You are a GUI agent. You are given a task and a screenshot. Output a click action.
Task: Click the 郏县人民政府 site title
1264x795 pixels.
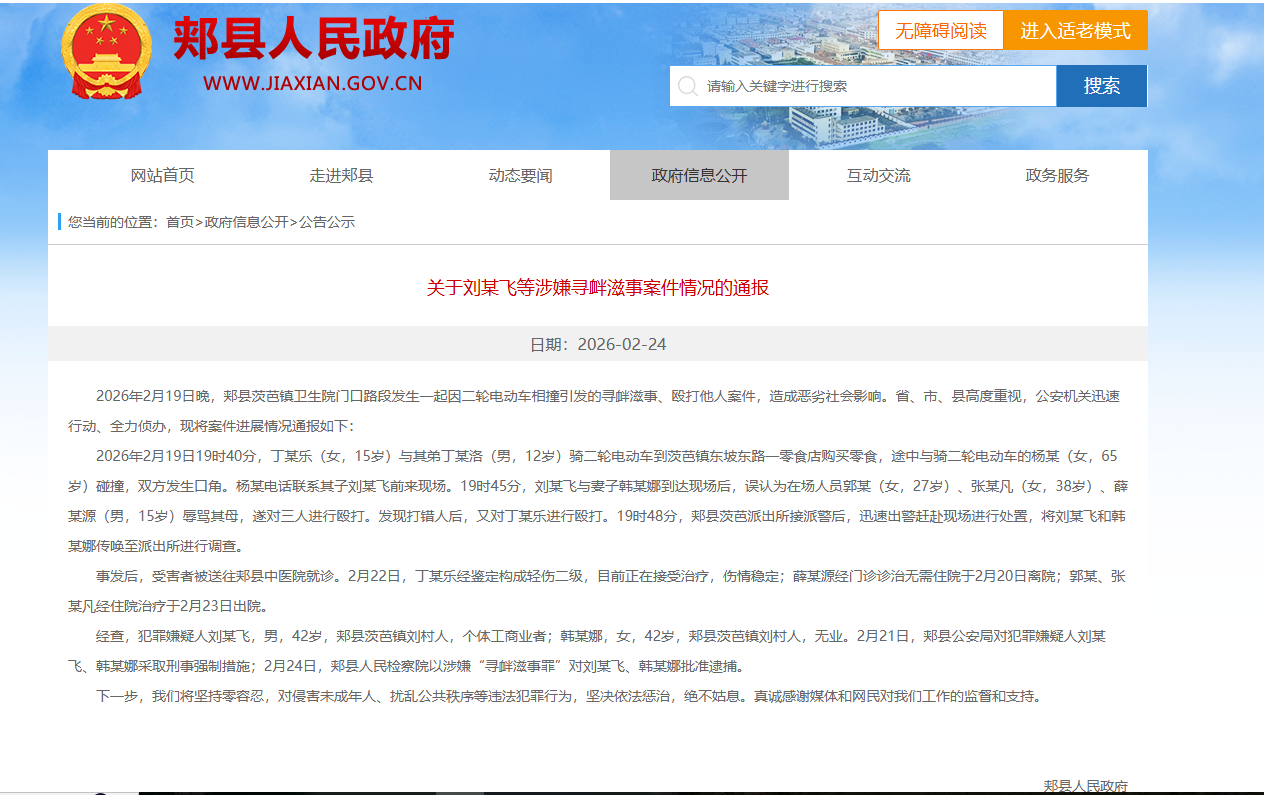tap(314, 40)
